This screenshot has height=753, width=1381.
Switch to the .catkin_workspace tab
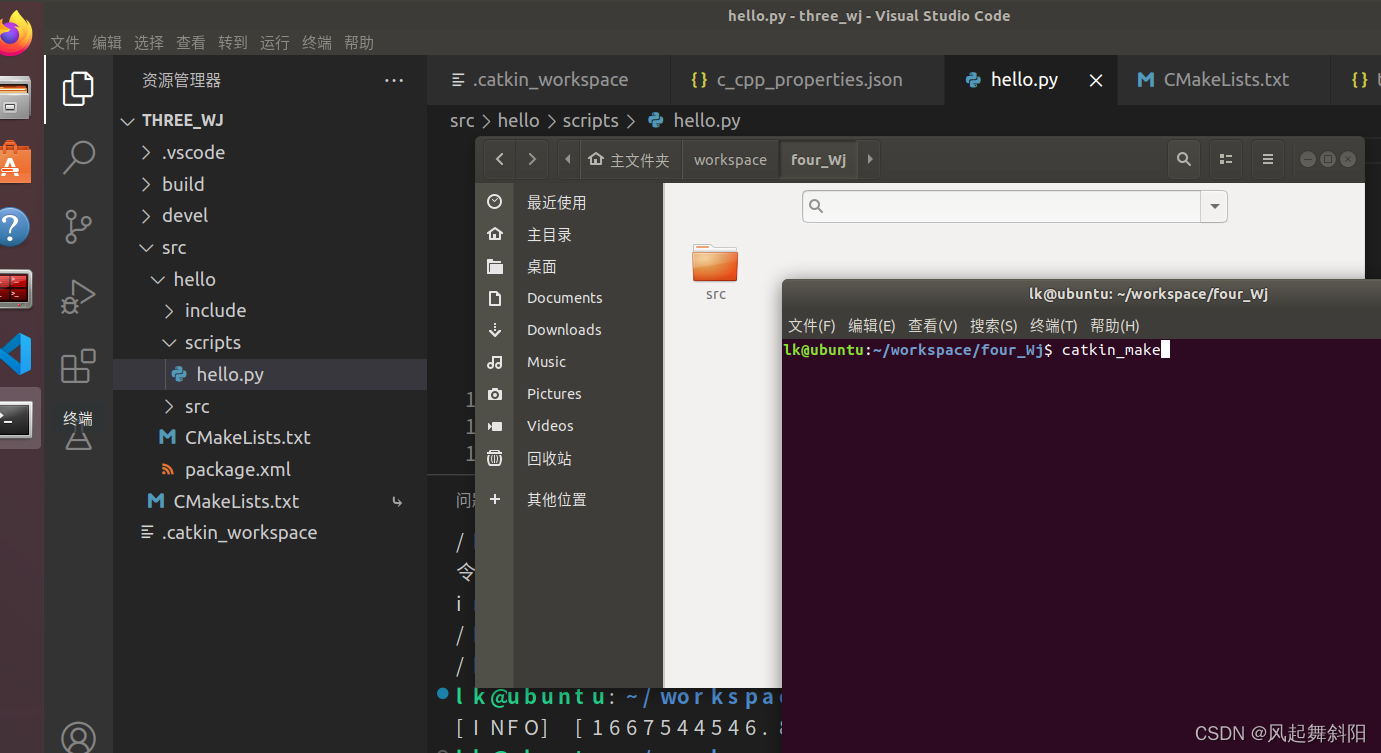click(548, 80)
